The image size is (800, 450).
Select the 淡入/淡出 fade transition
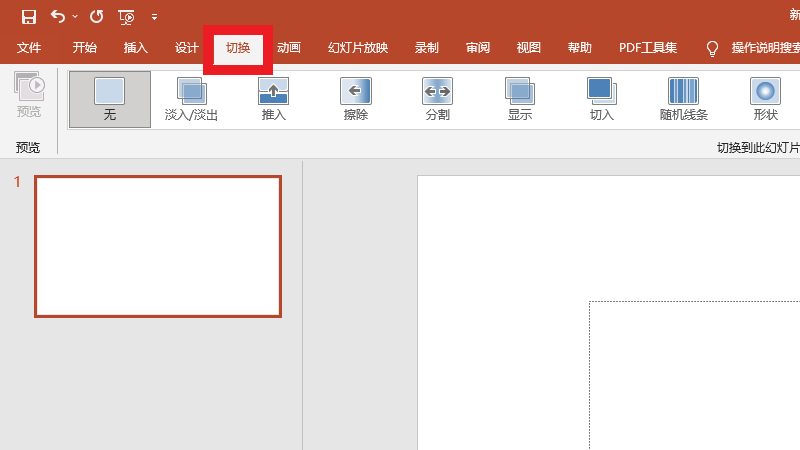click(191, 99)
